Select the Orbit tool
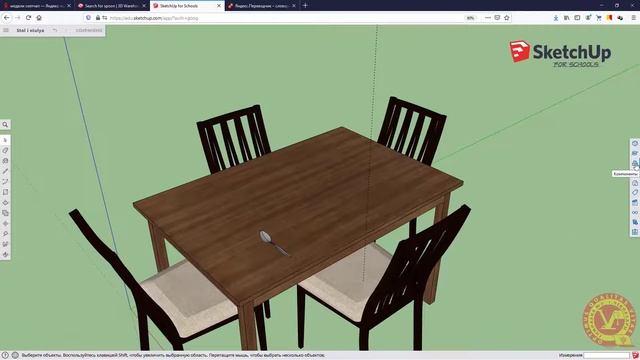This screenshot has height=360, width=640. point(5,254)
